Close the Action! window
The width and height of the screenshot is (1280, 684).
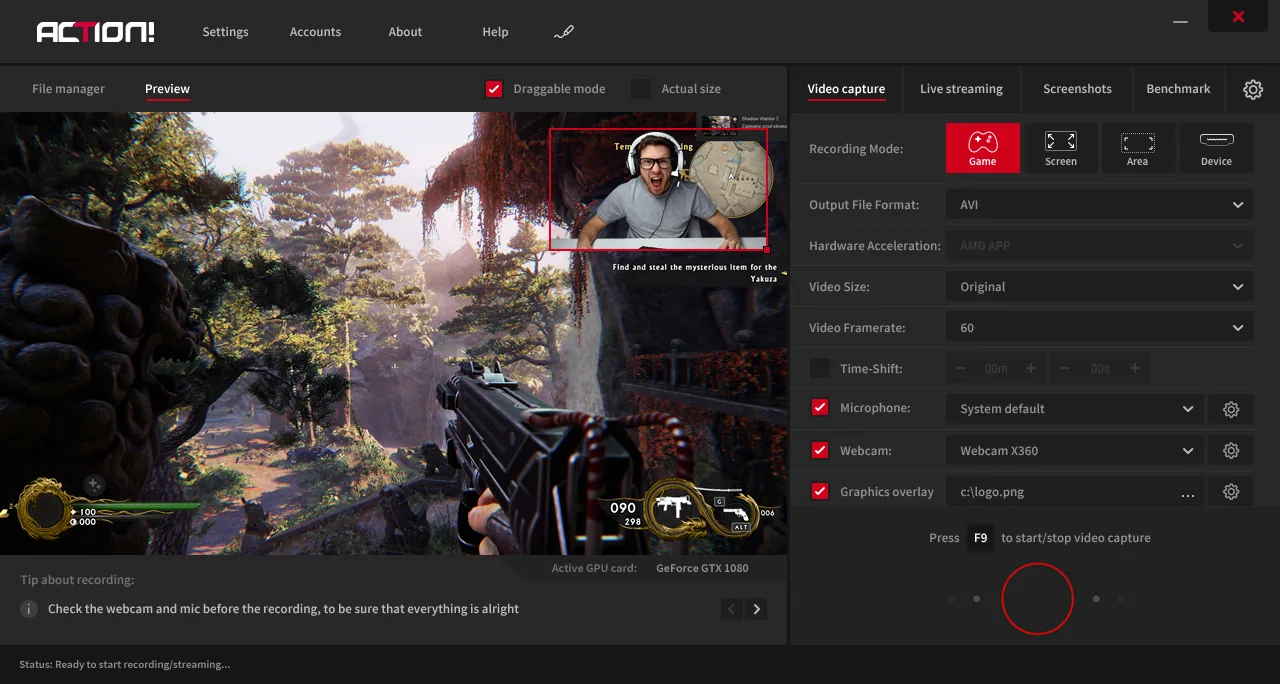click(1238, 17)
